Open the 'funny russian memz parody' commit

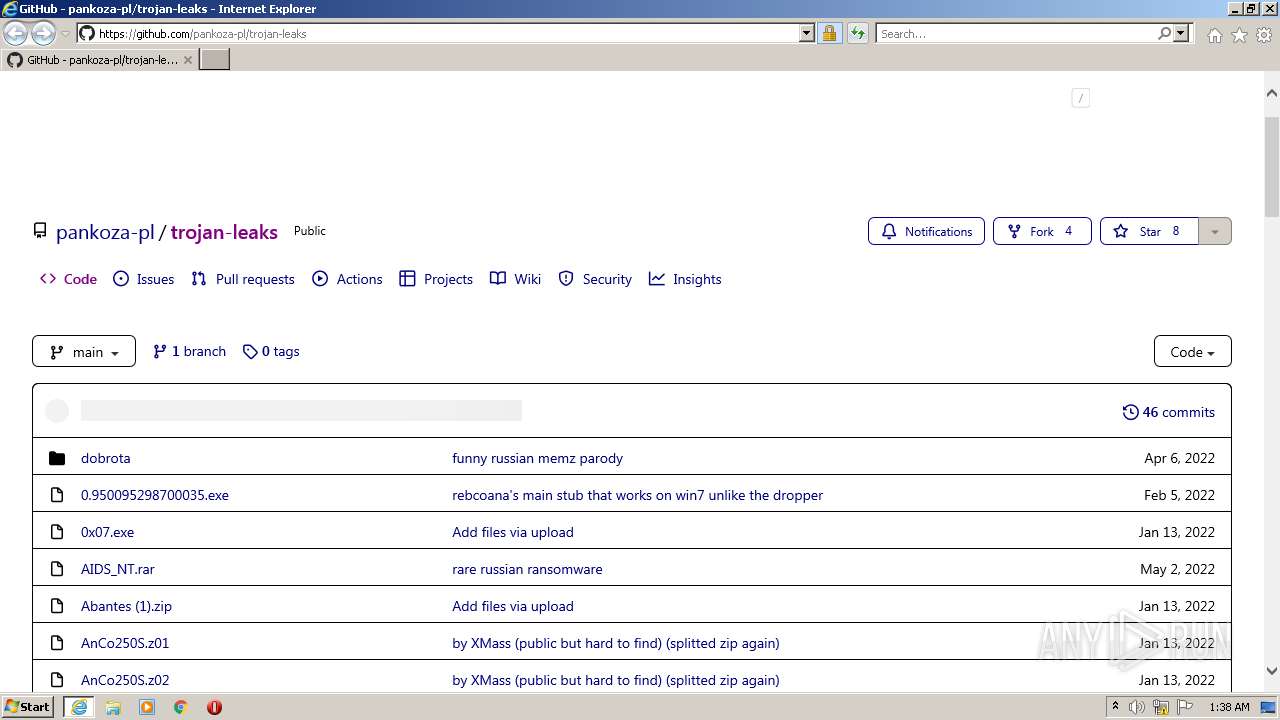(x=537, y=458)
